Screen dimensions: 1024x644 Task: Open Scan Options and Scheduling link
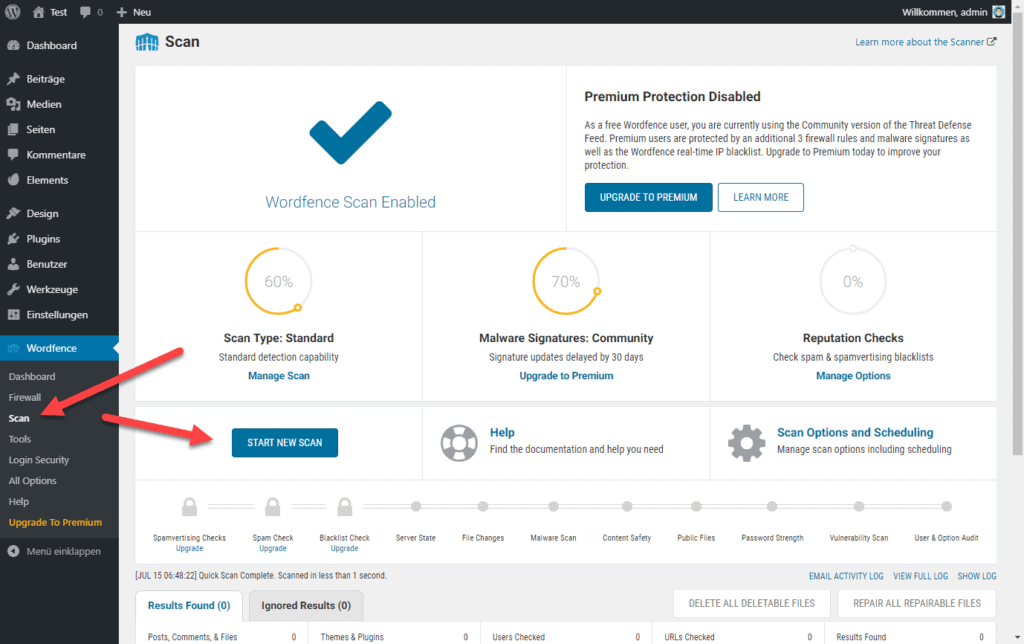855,432
